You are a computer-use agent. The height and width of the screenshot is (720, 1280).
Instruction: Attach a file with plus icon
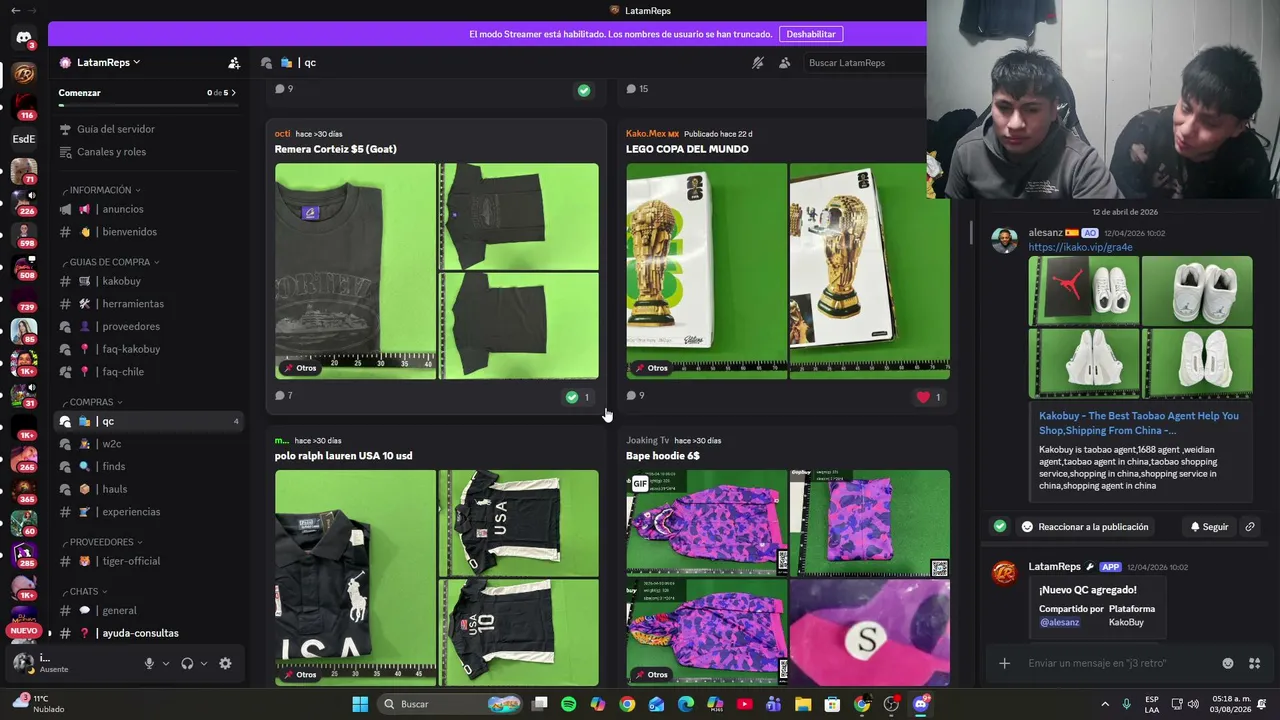point(1004,663)
